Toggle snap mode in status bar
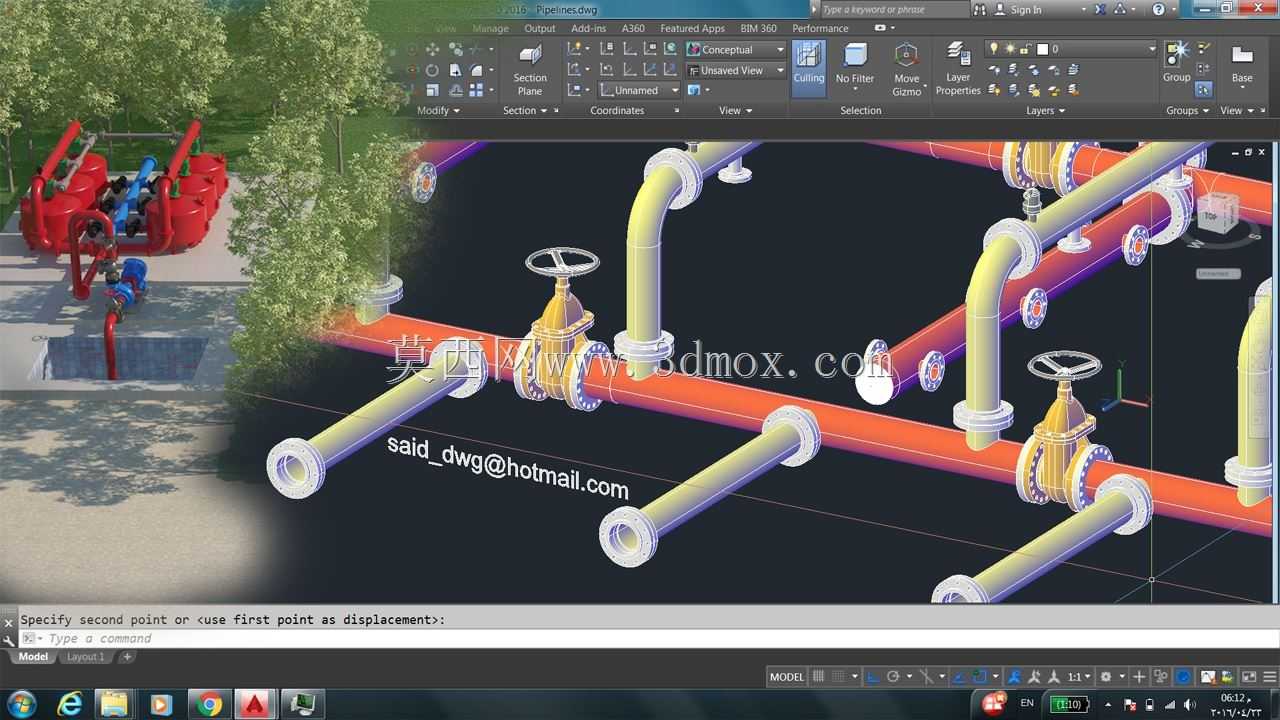This screenshot has width=1280, height=720. [x=840, y=677]
